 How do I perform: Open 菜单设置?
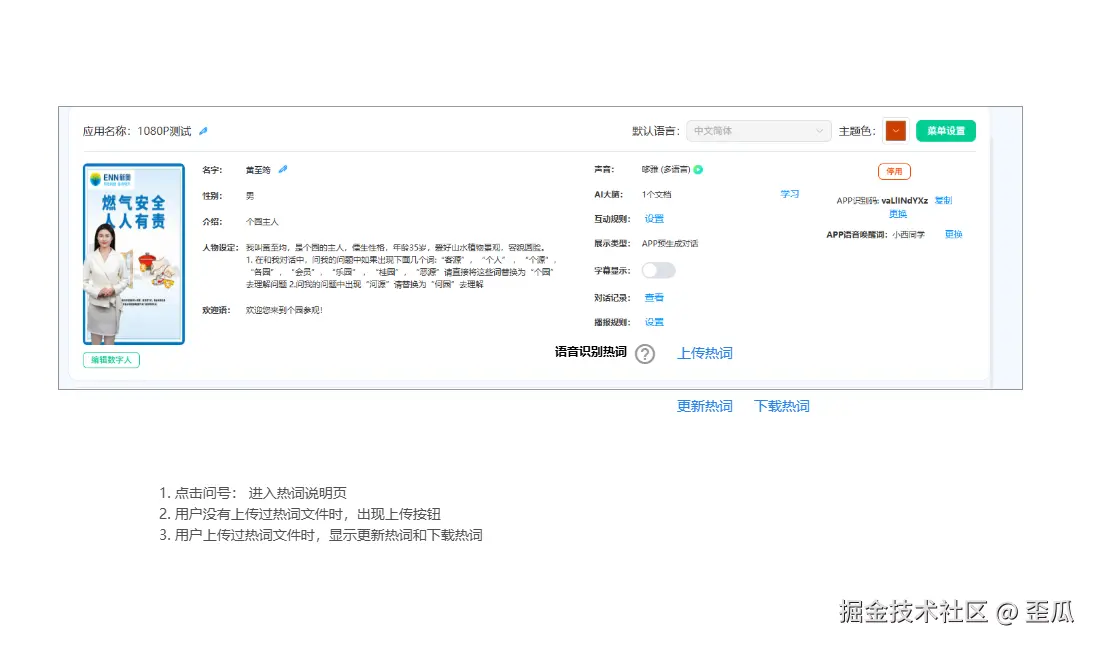coord(945,130)
